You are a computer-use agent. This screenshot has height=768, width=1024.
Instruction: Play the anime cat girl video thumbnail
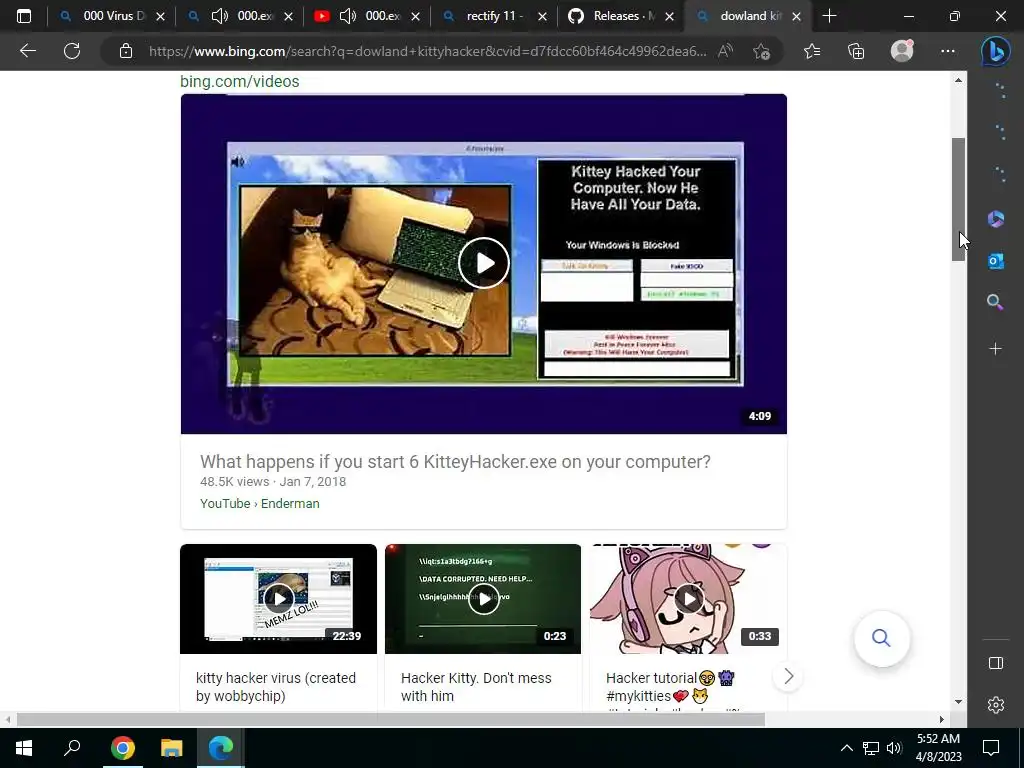688,599
